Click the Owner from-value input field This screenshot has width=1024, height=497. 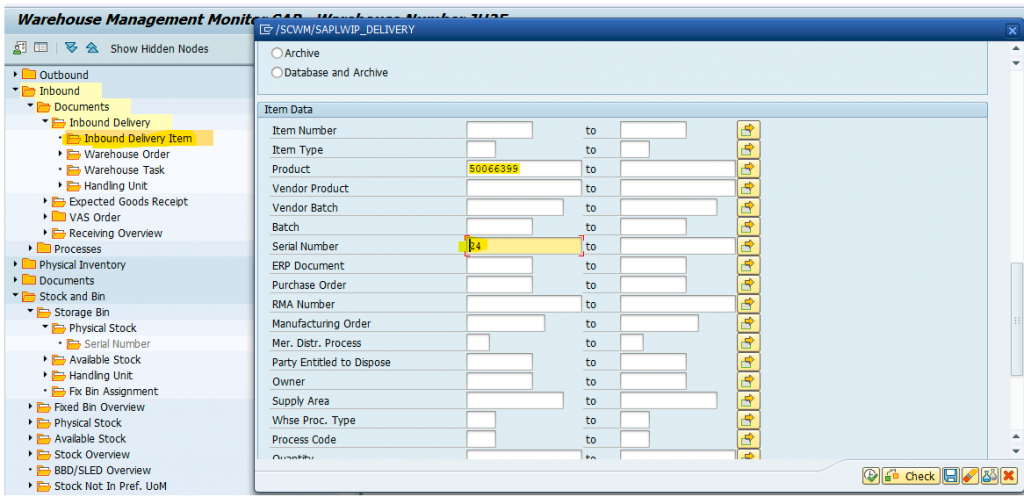tap(500, 381)
